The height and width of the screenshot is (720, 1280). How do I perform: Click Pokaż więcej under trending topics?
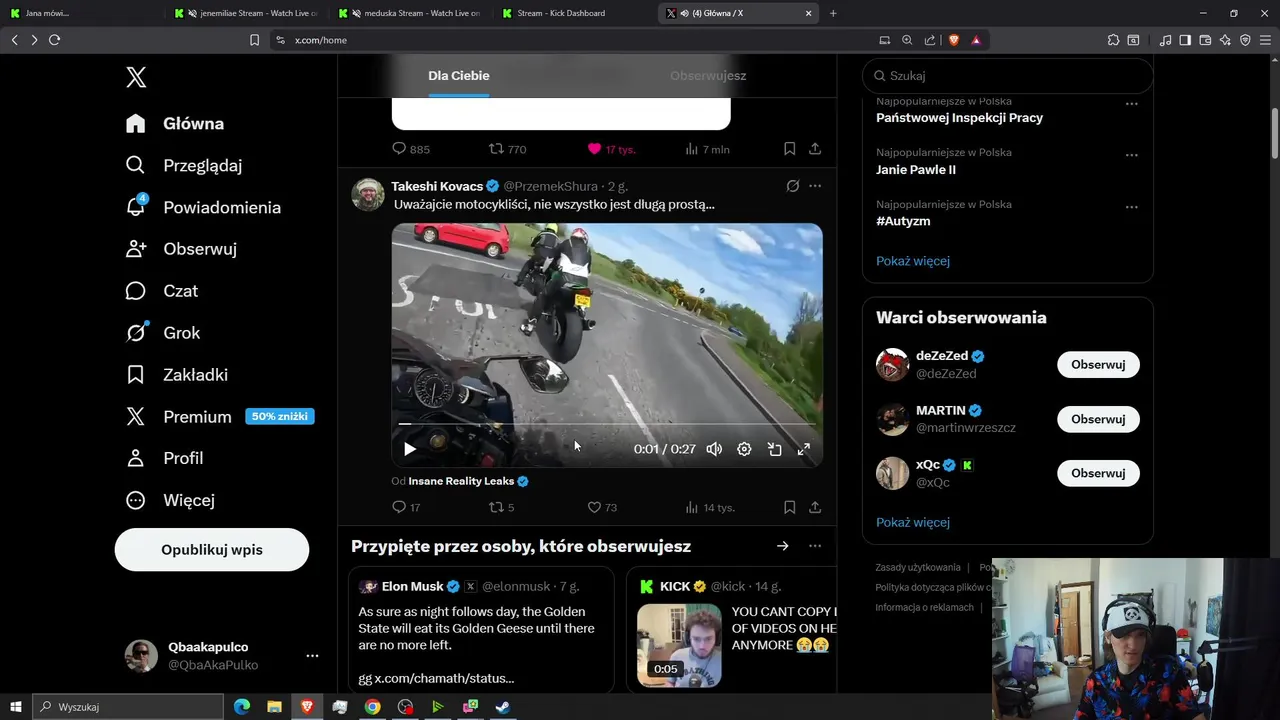point(913,261)
